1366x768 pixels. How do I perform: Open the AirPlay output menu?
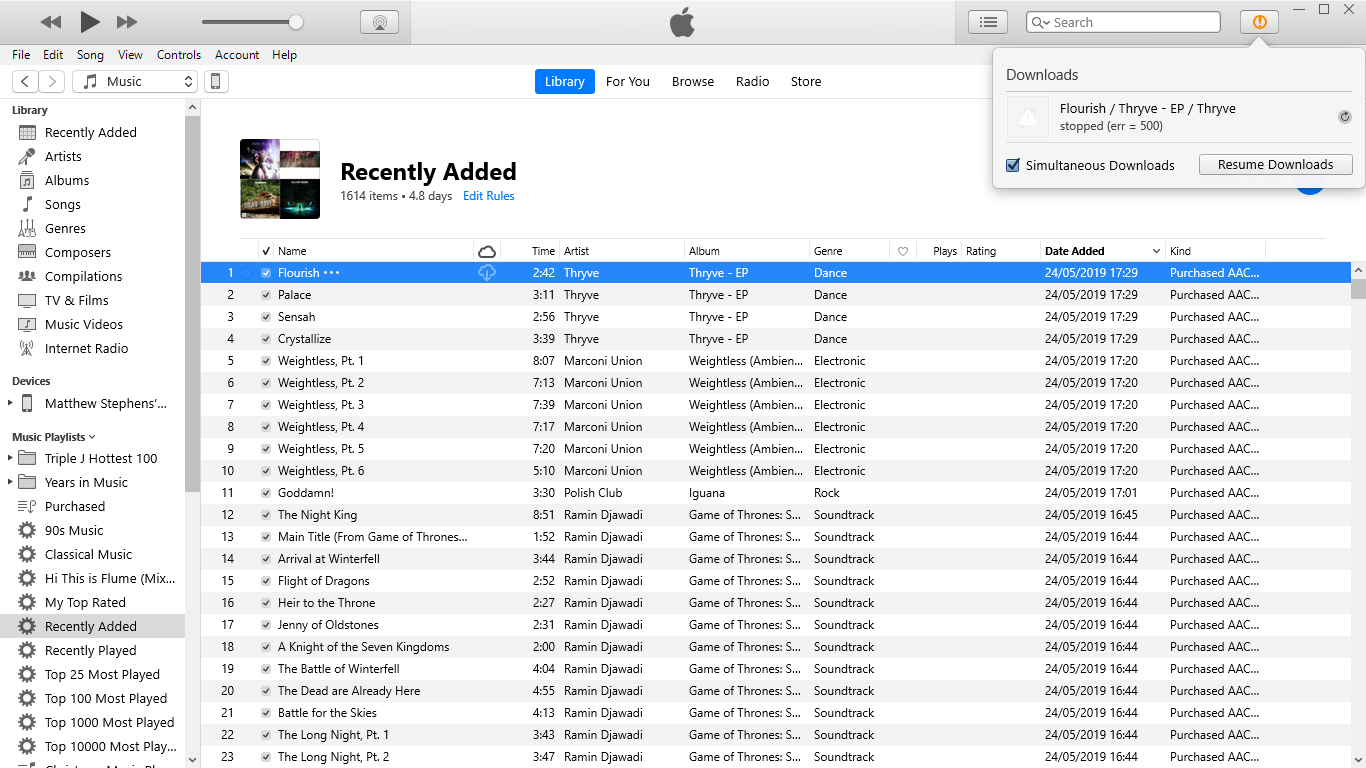pyautogui.click(x=379, y=22)
